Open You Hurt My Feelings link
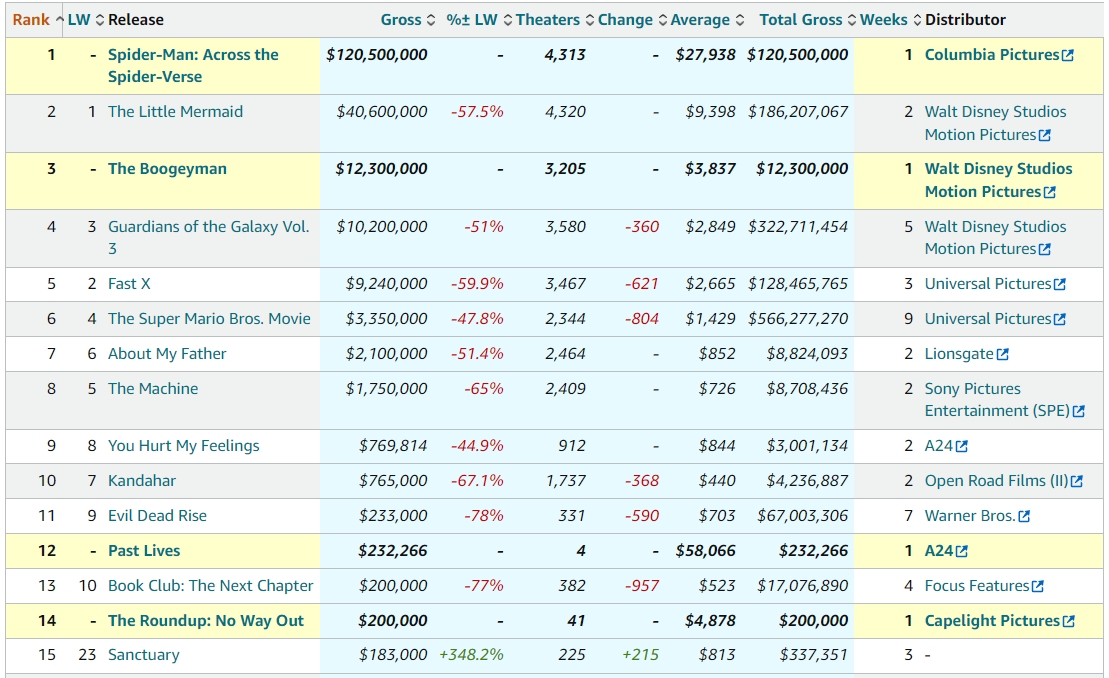This screenshot has width=1109, height=678. coord(184,446)
